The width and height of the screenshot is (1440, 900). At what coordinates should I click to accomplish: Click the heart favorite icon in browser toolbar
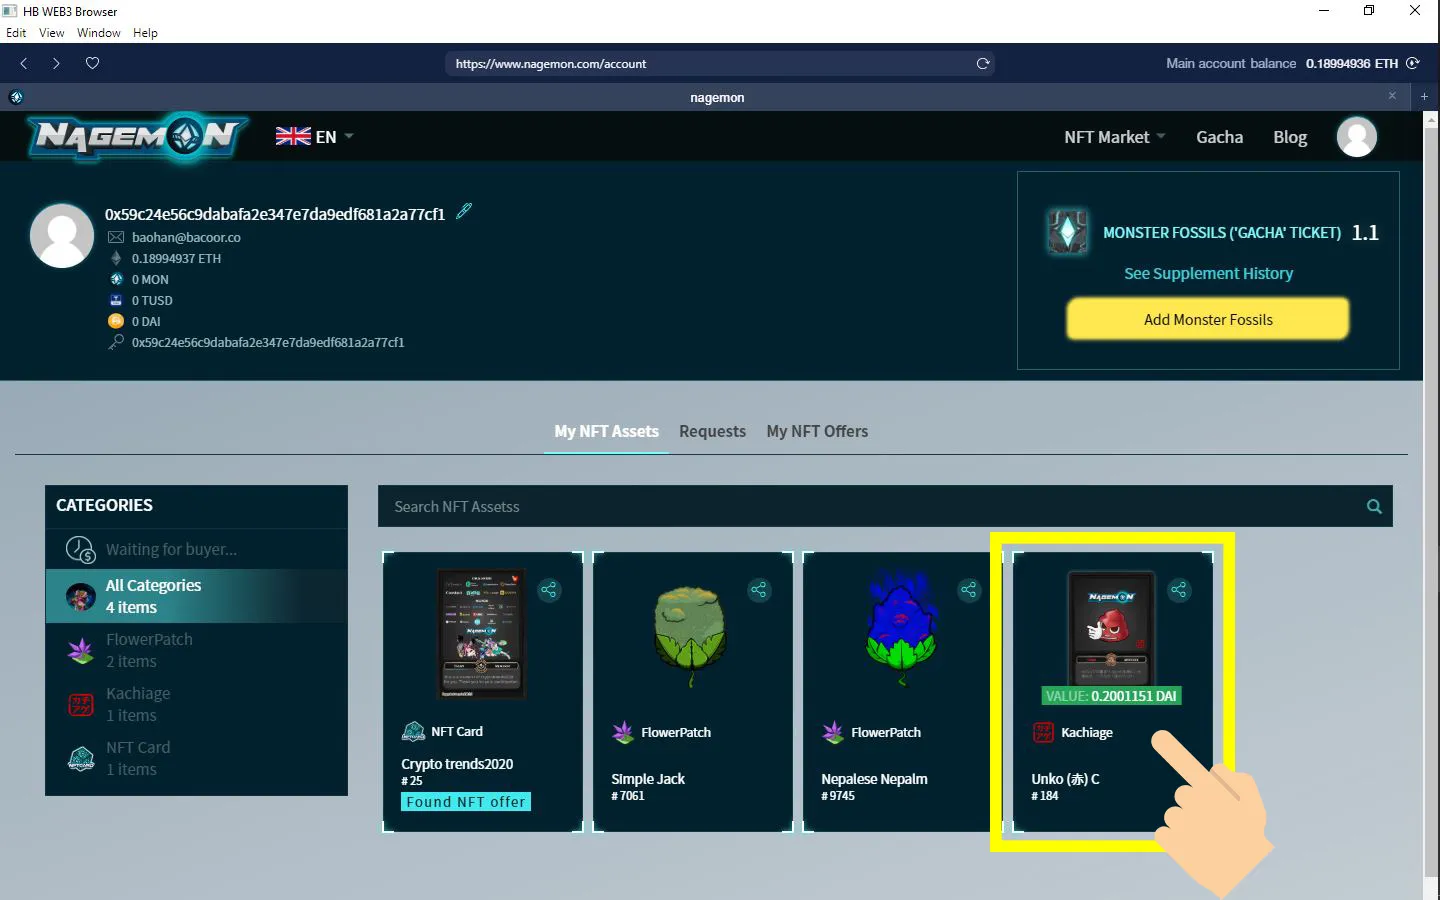click(92, 63)
